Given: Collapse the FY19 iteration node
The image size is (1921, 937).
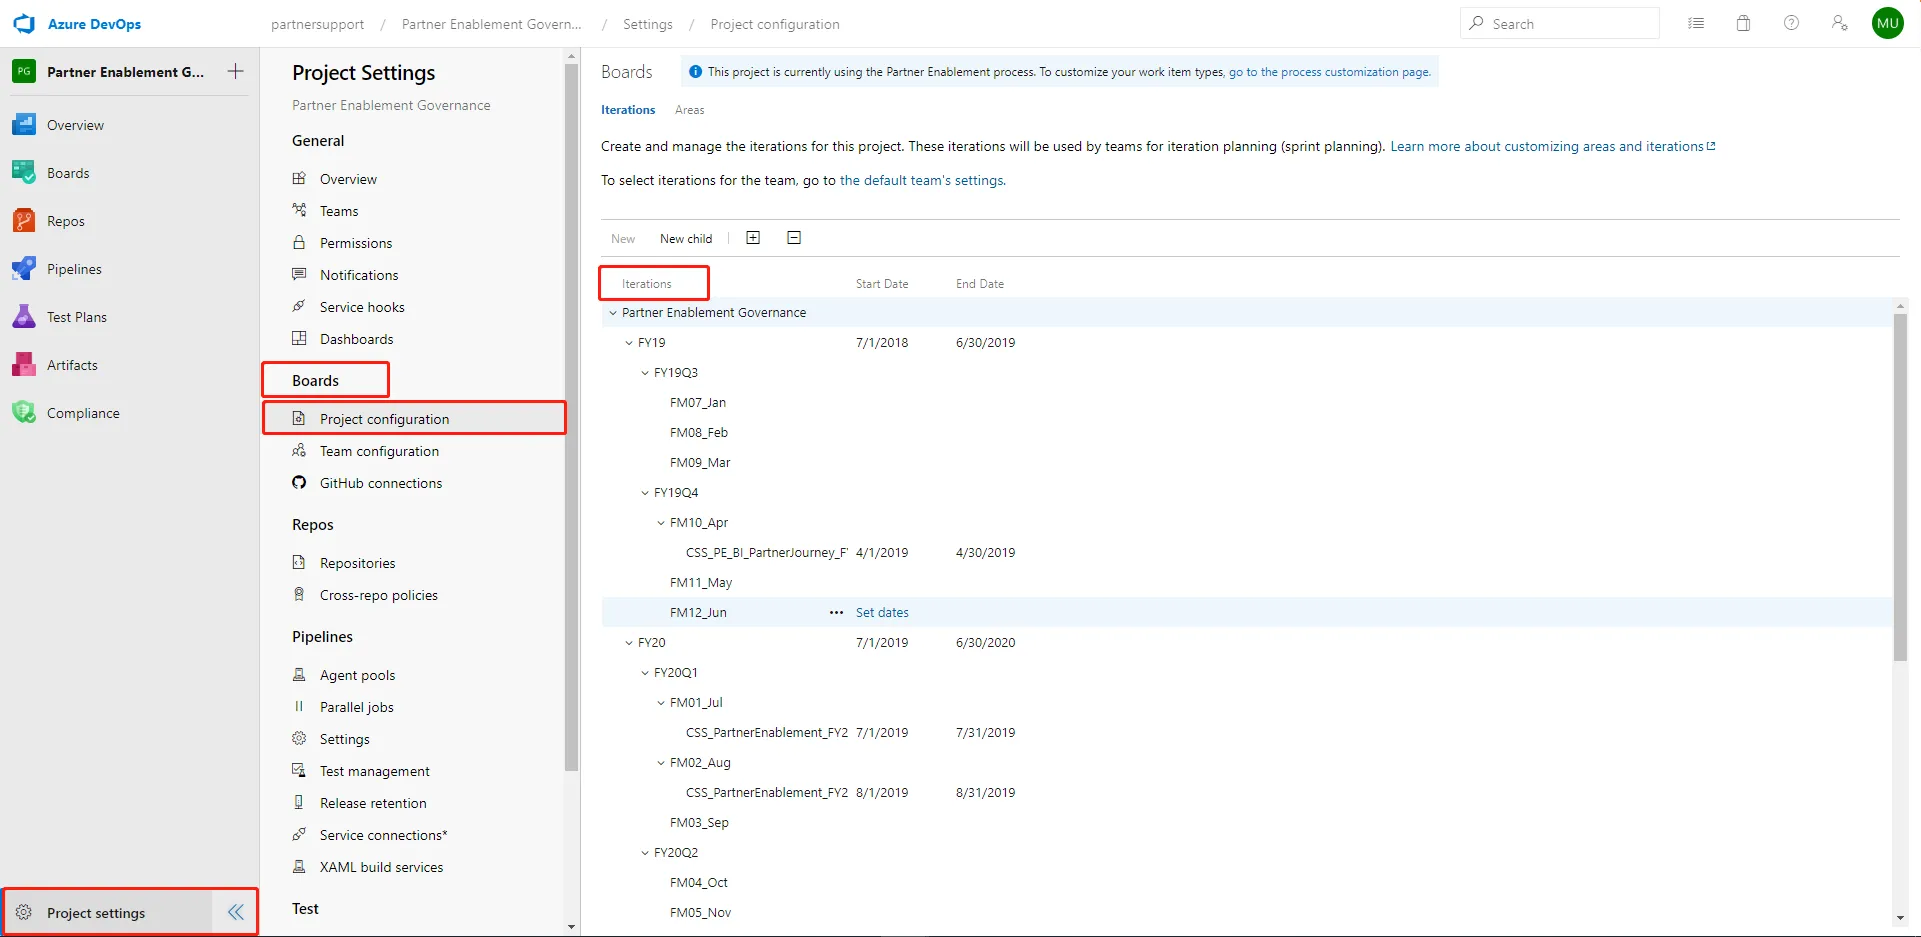Looking at the screenshot, I should coord(629,343).
